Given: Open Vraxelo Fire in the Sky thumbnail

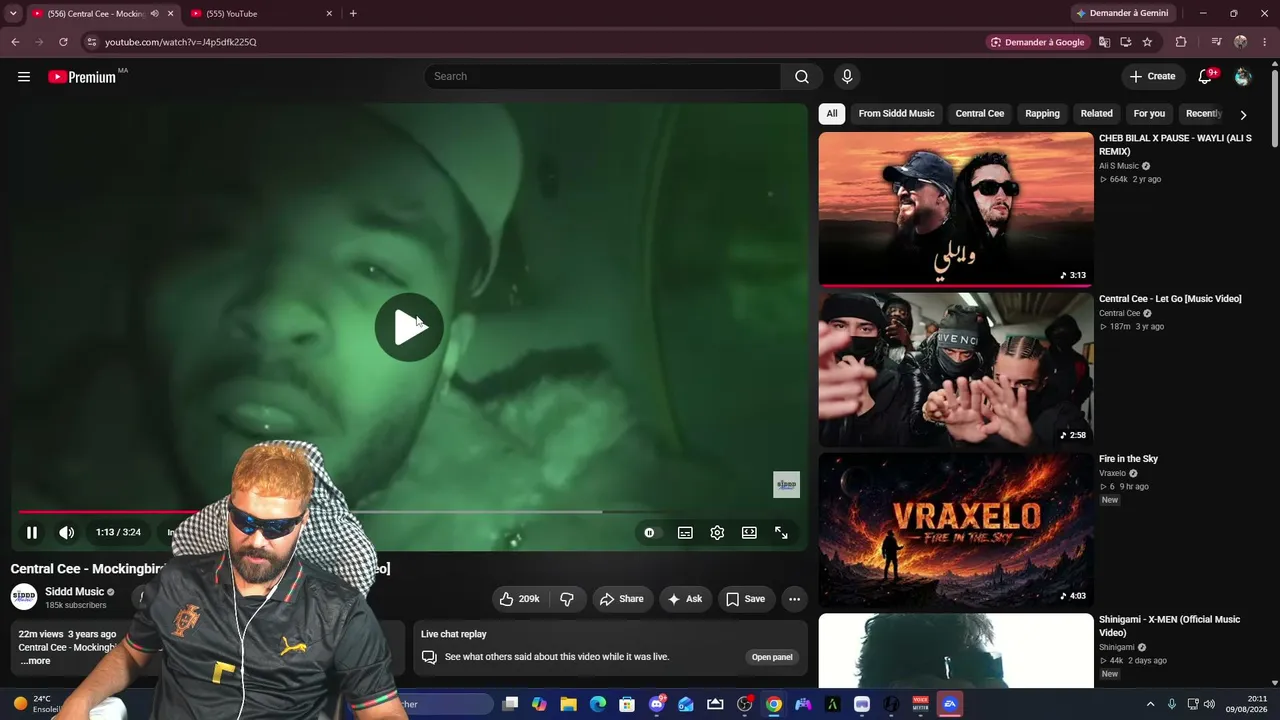Looking at the screenshot, I should 956,530.
